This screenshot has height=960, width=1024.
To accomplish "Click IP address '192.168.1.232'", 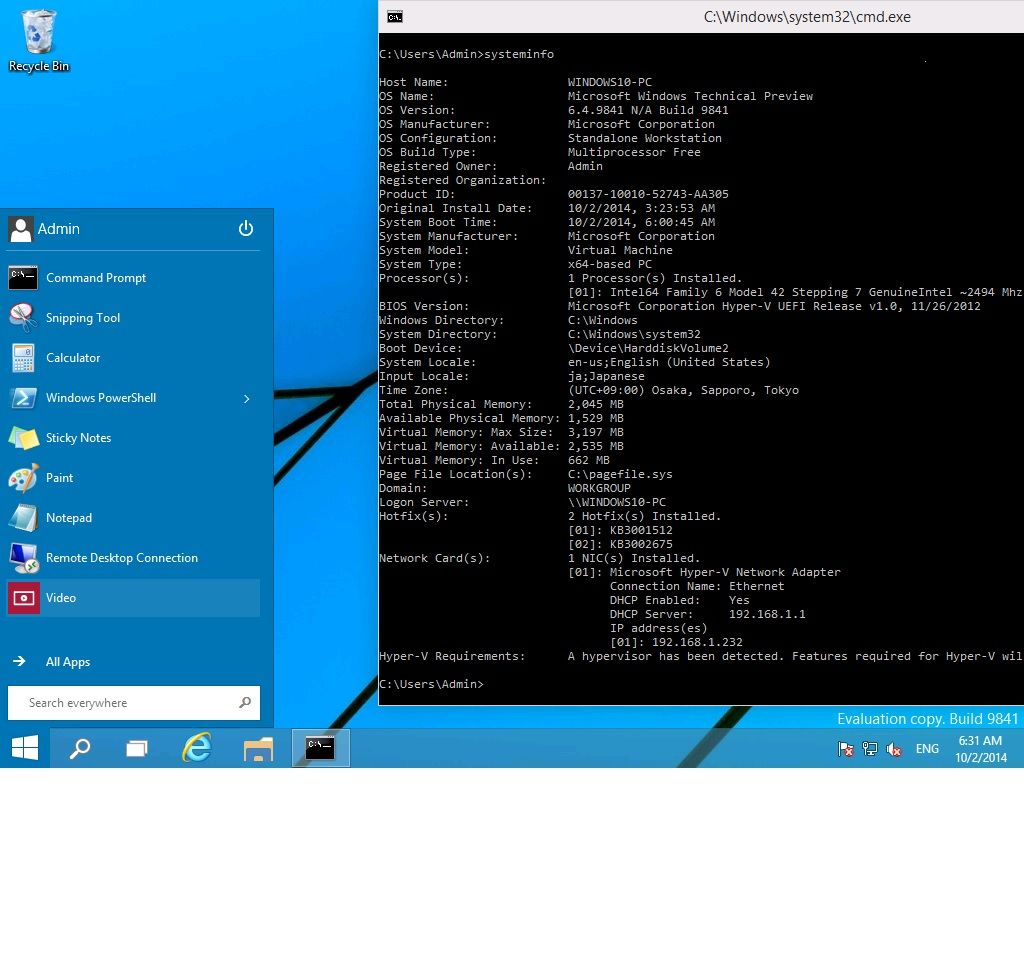I will pos(697,642).
